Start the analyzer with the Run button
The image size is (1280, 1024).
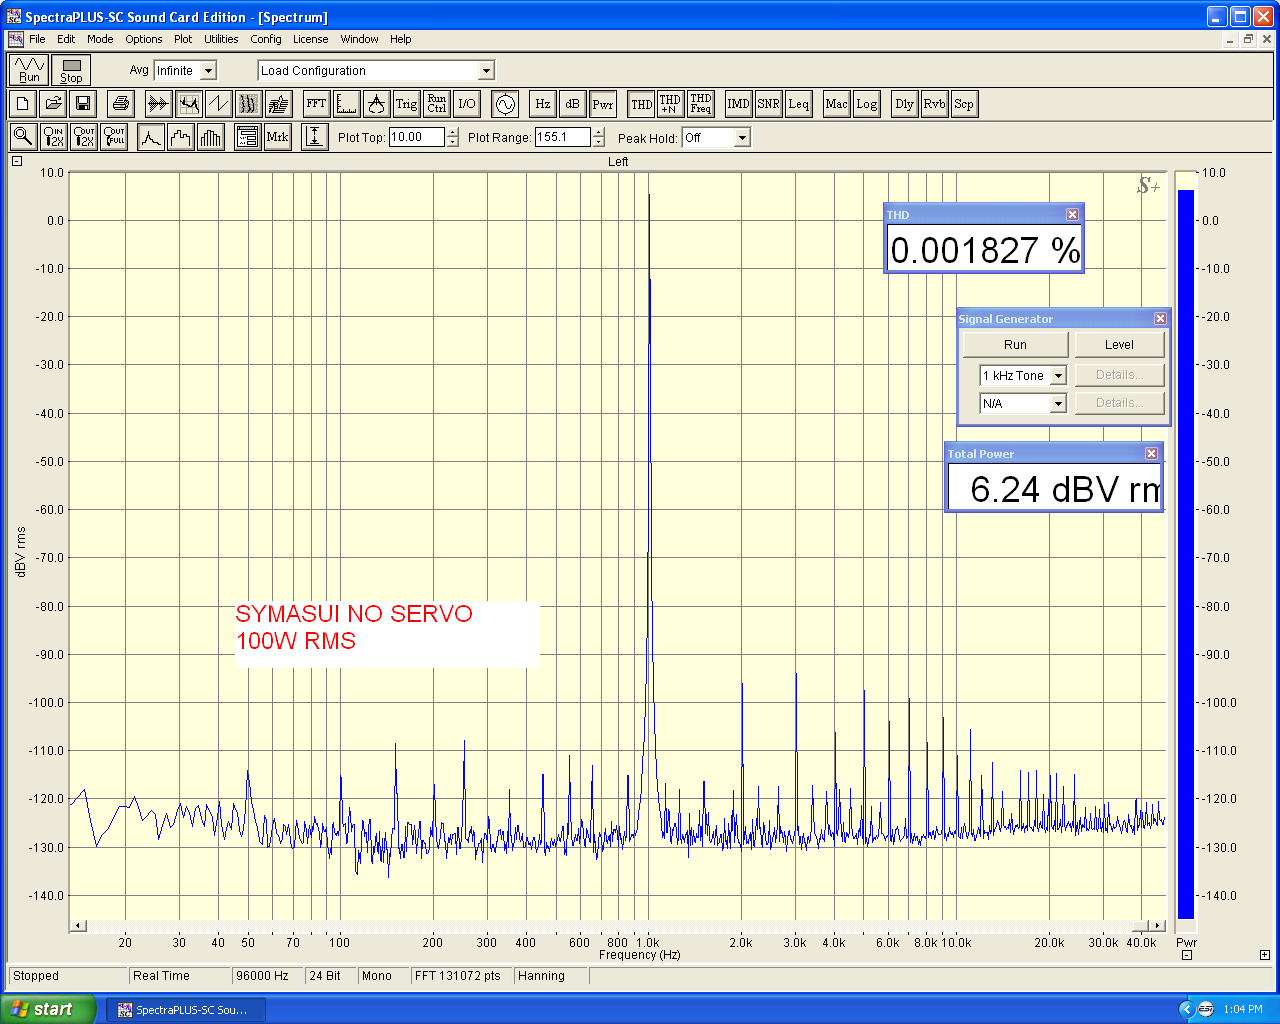(29, 70)
